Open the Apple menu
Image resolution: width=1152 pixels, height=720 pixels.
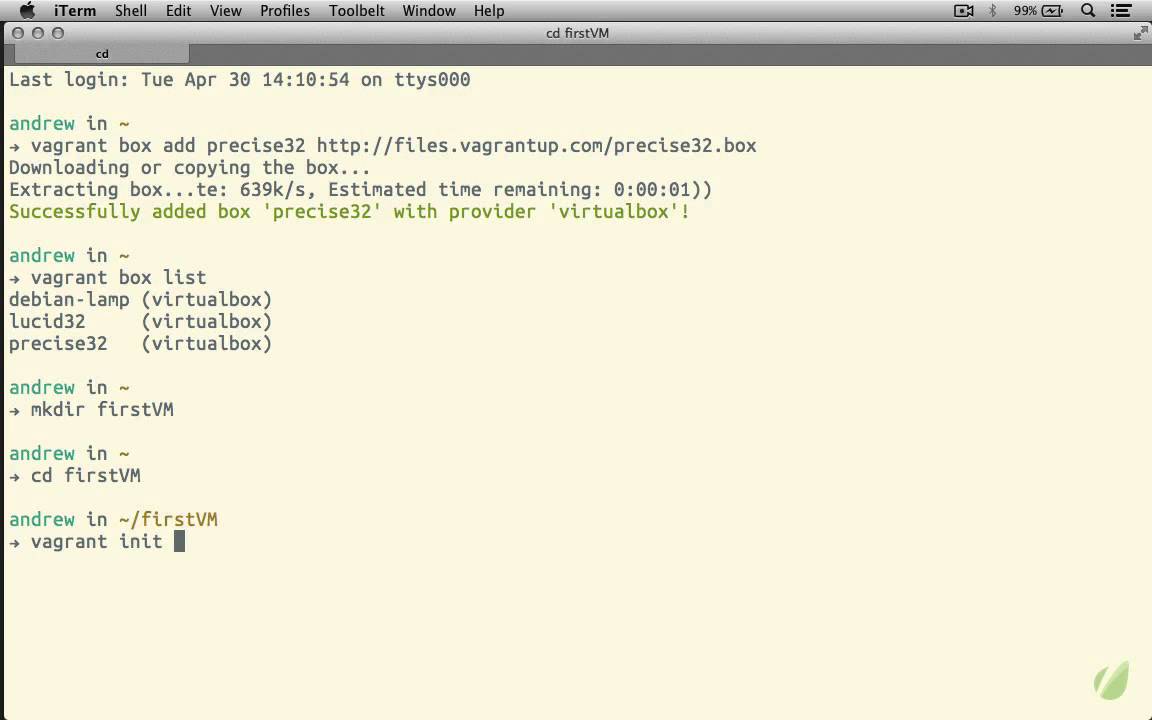pos(27,11)
